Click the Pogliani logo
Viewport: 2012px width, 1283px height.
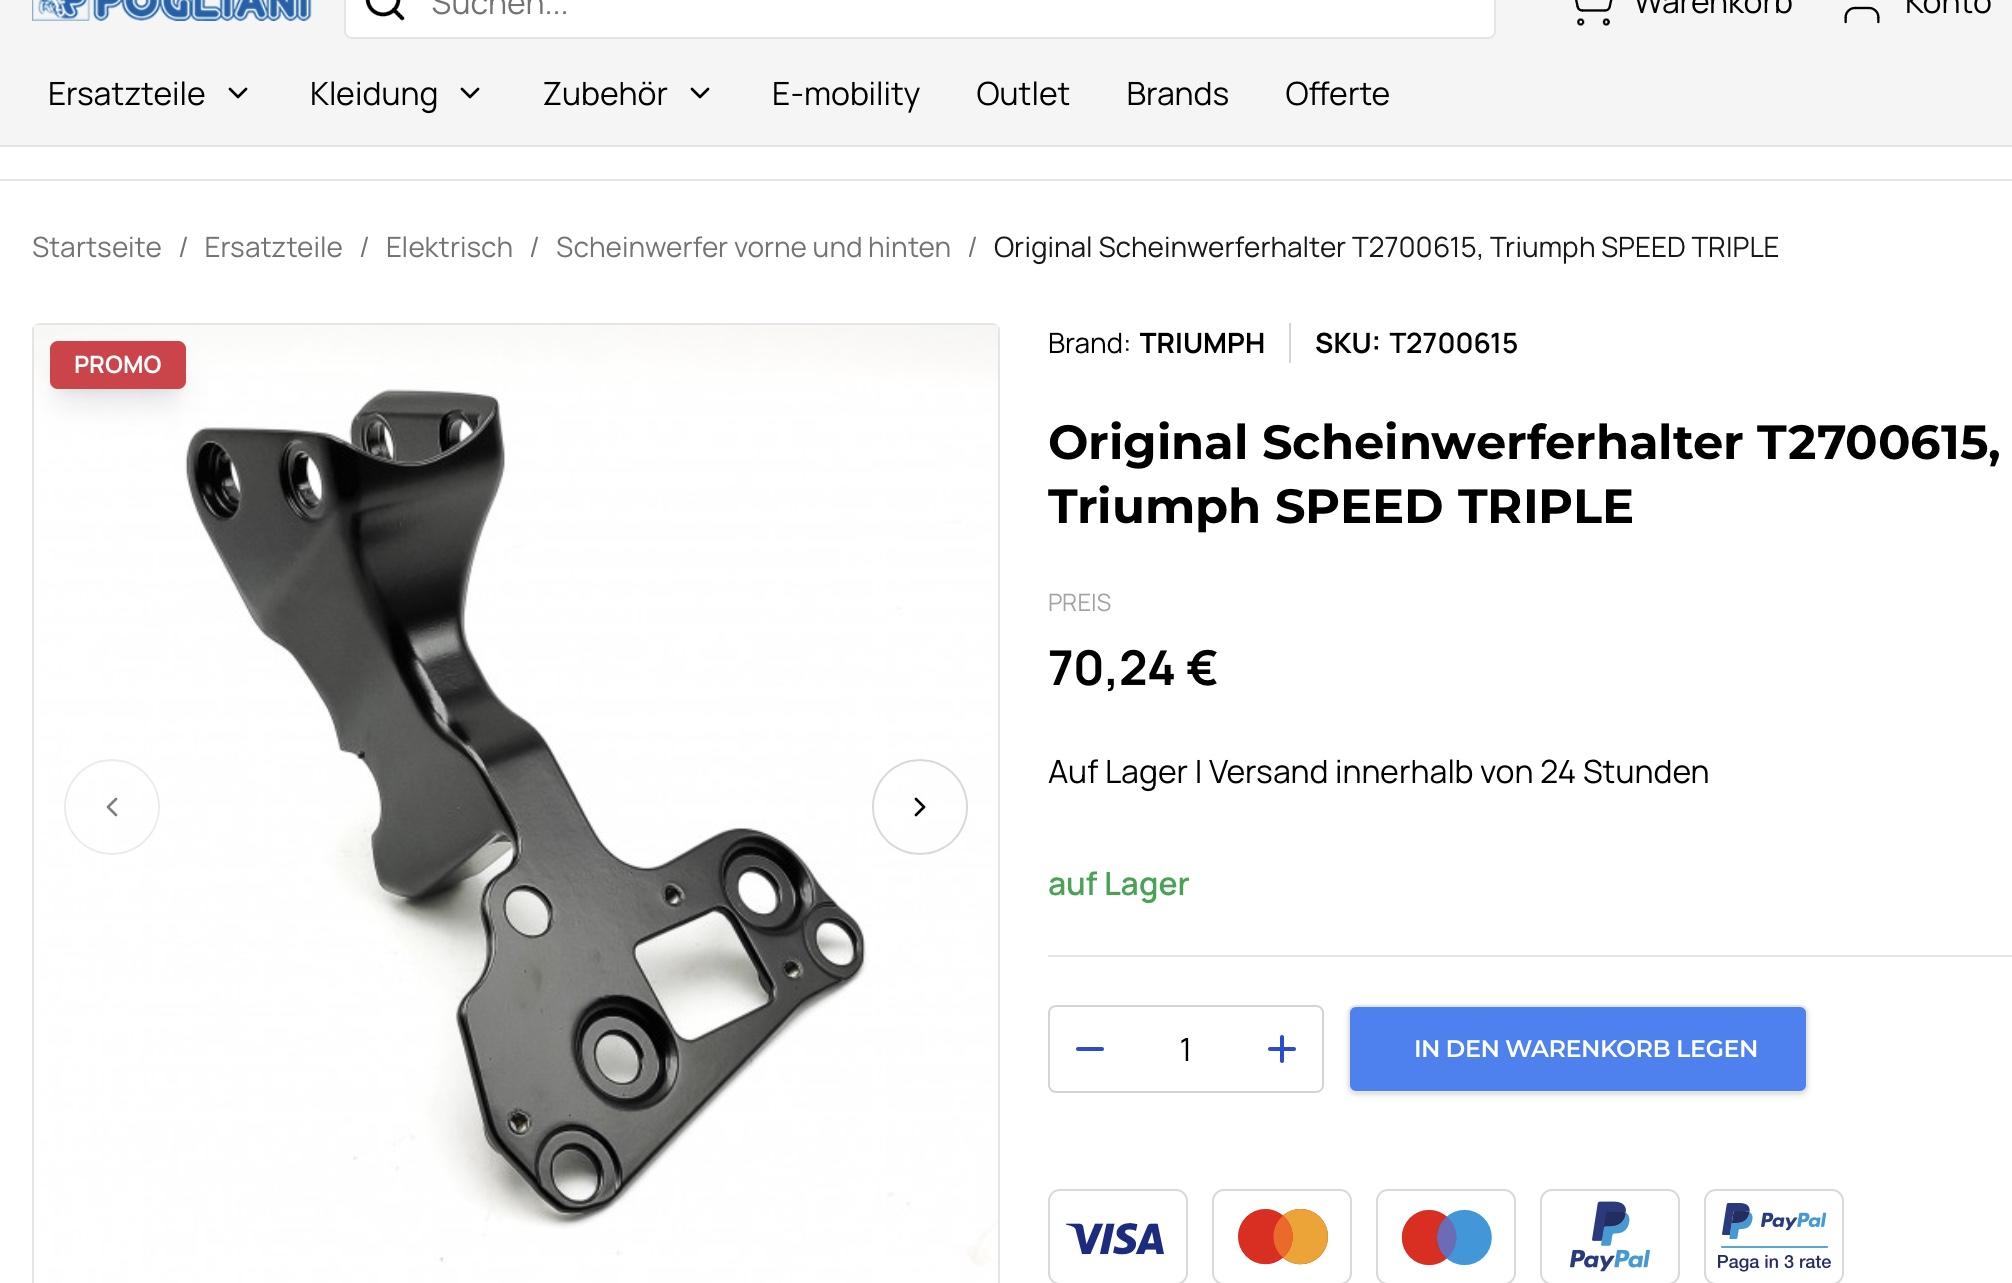[172, 8]
